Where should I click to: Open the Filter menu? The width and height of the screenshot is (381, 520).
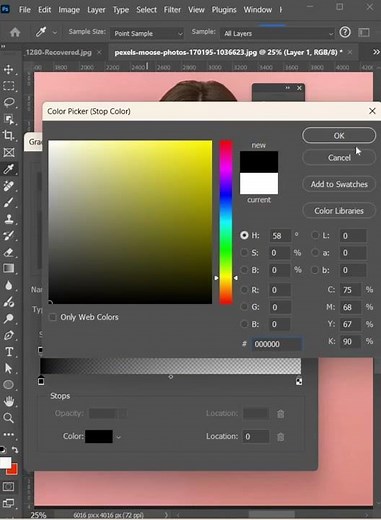tap(172, 10)
